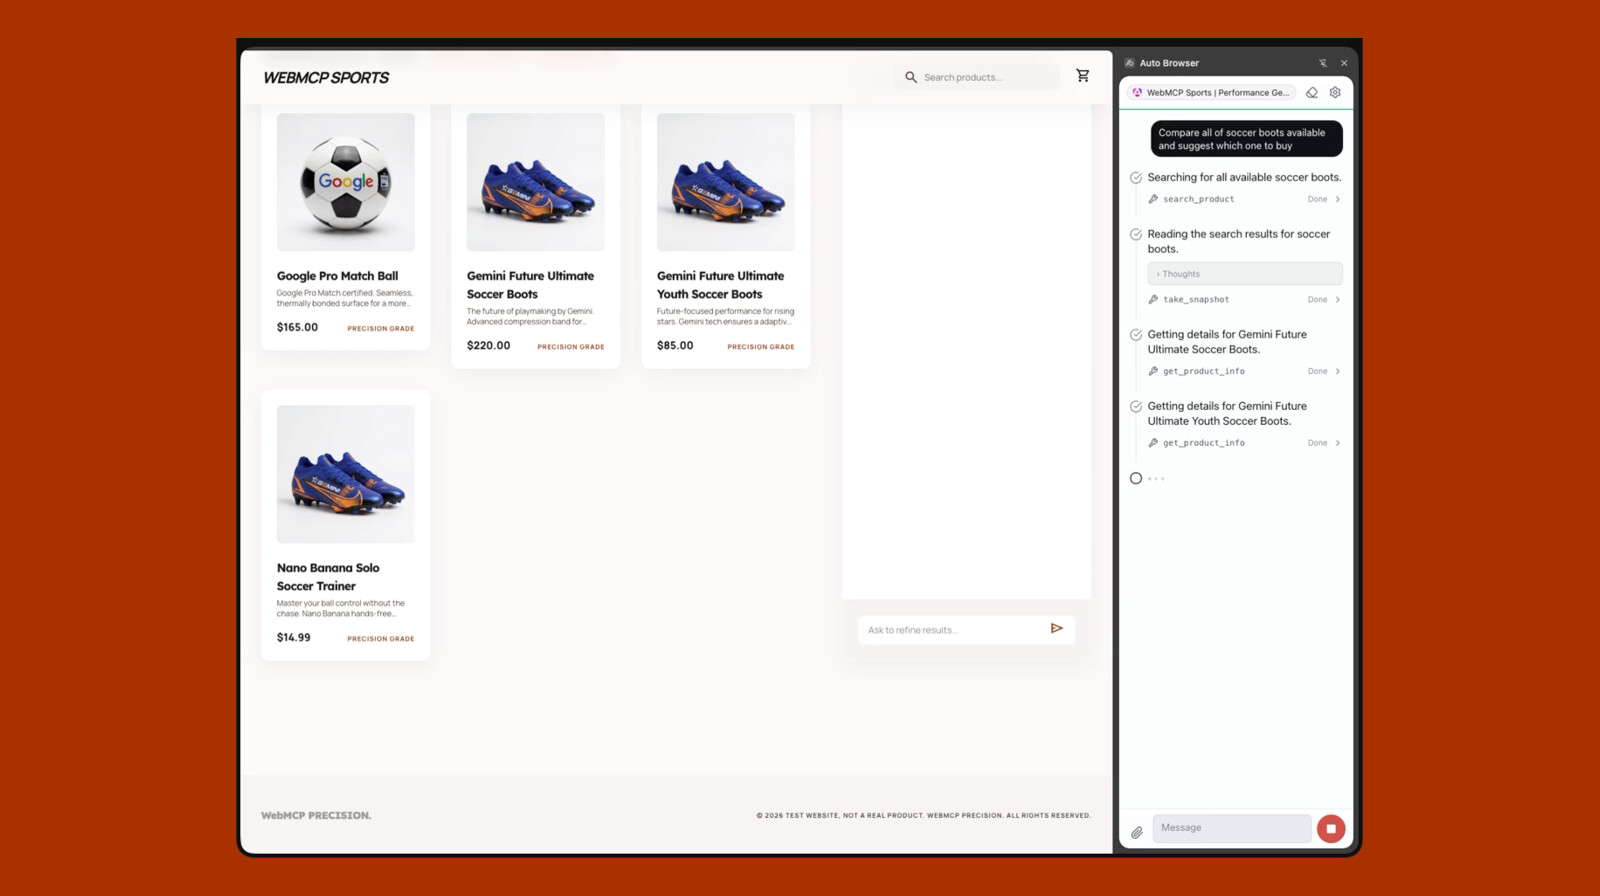Select the WebMCP Sports page tab chip
Screen dimensions: 1600x896
coord(1211,92)
